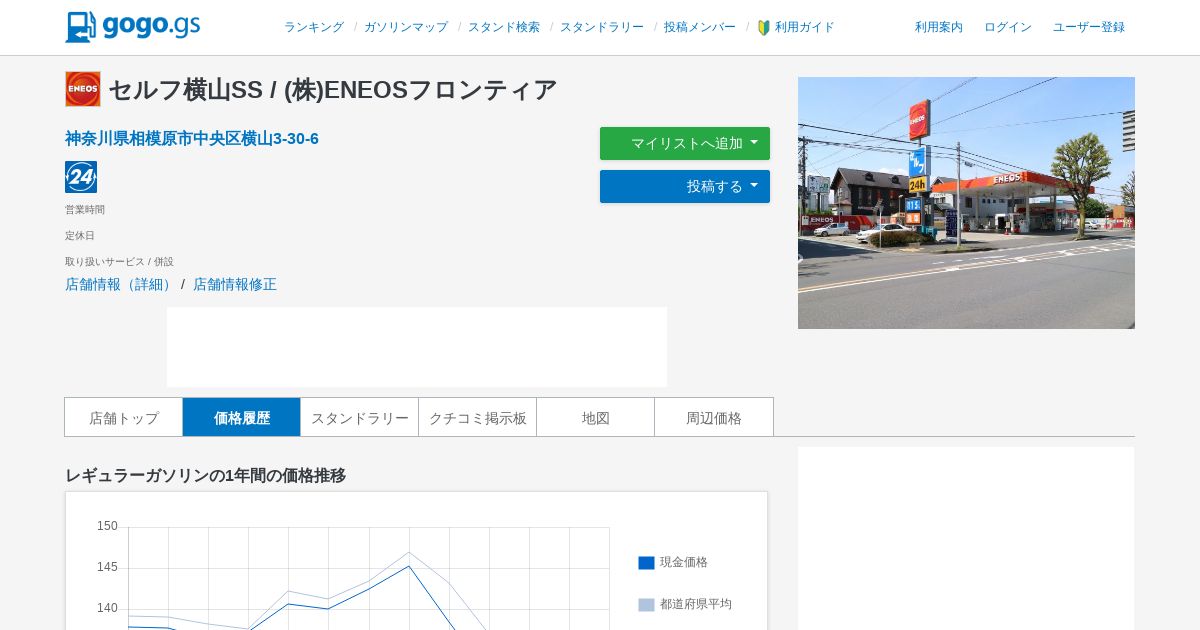Switch to the 地図 tab
This screenshot has height=630, width=1200.
(x=596, y=417)
